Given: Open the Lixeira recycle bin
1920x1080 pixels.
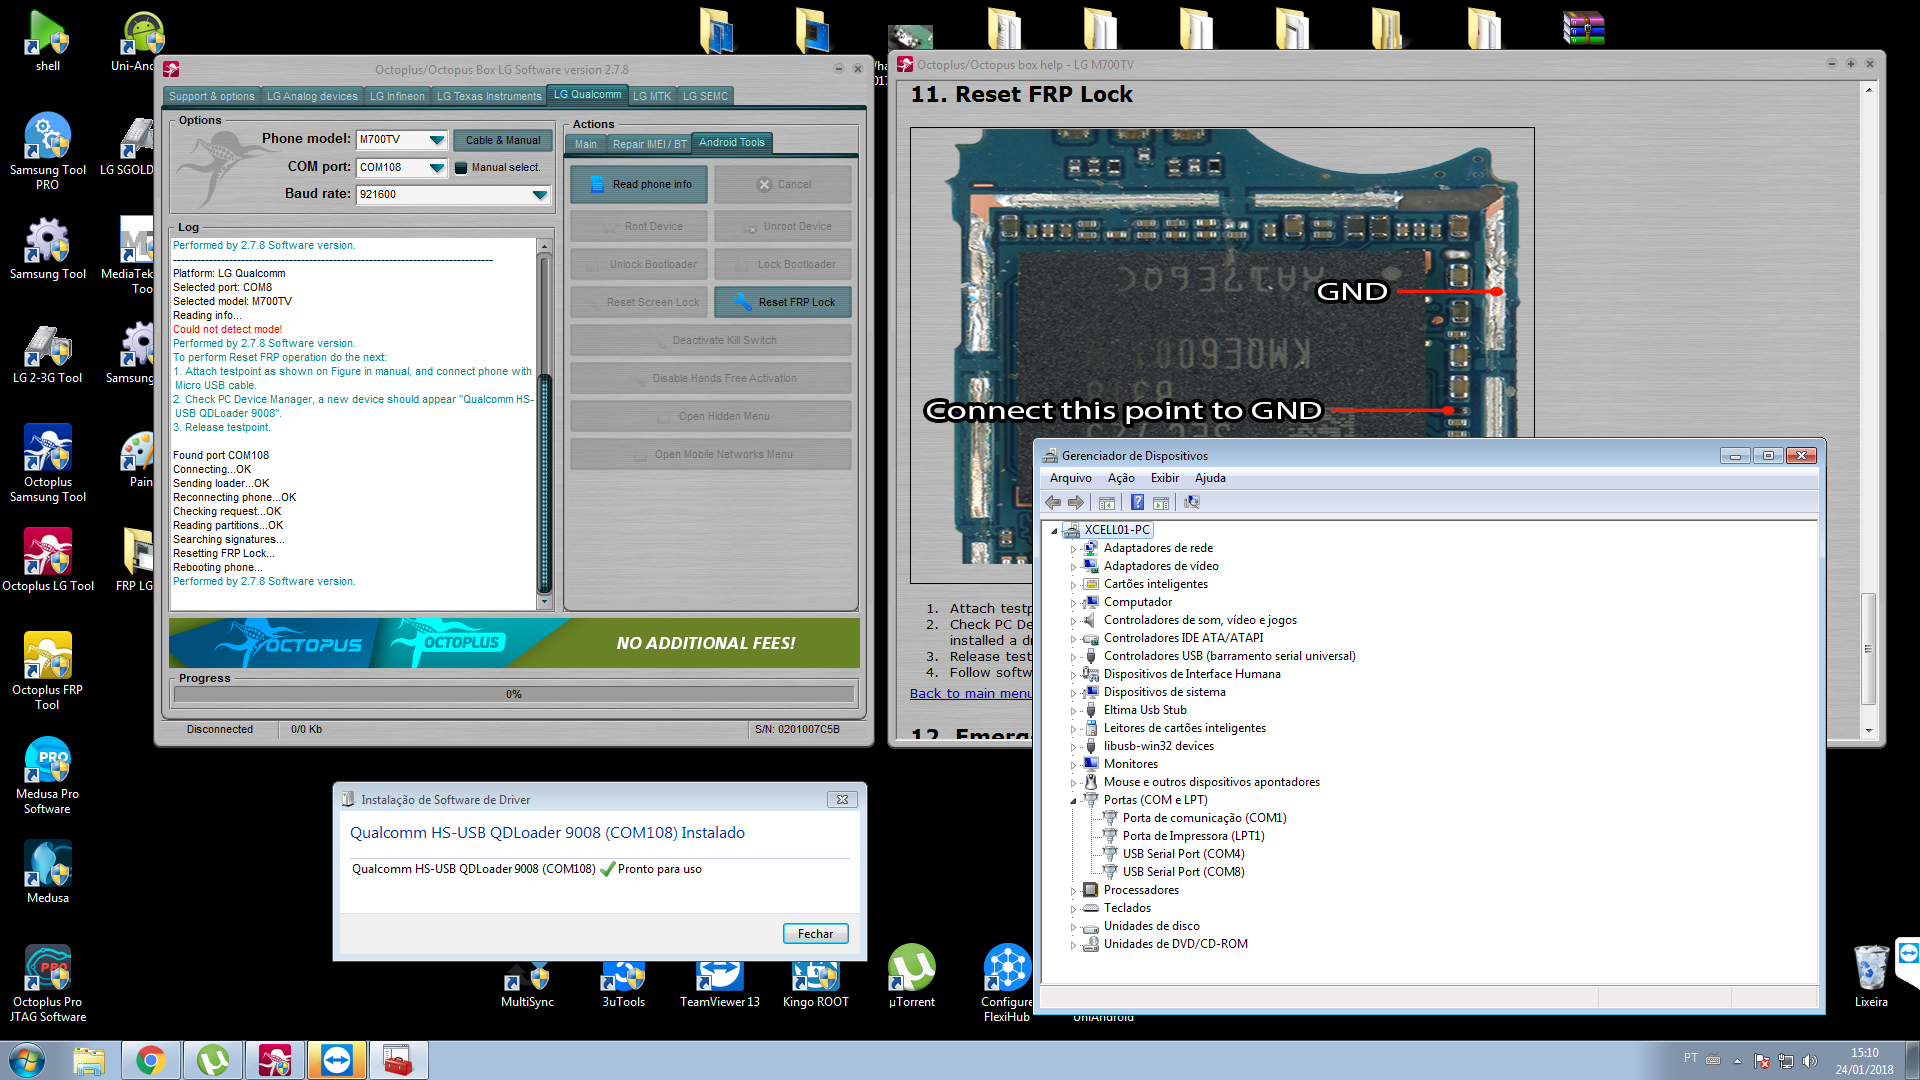Looking at the screenshot, I should click(x=1871, y=975).
